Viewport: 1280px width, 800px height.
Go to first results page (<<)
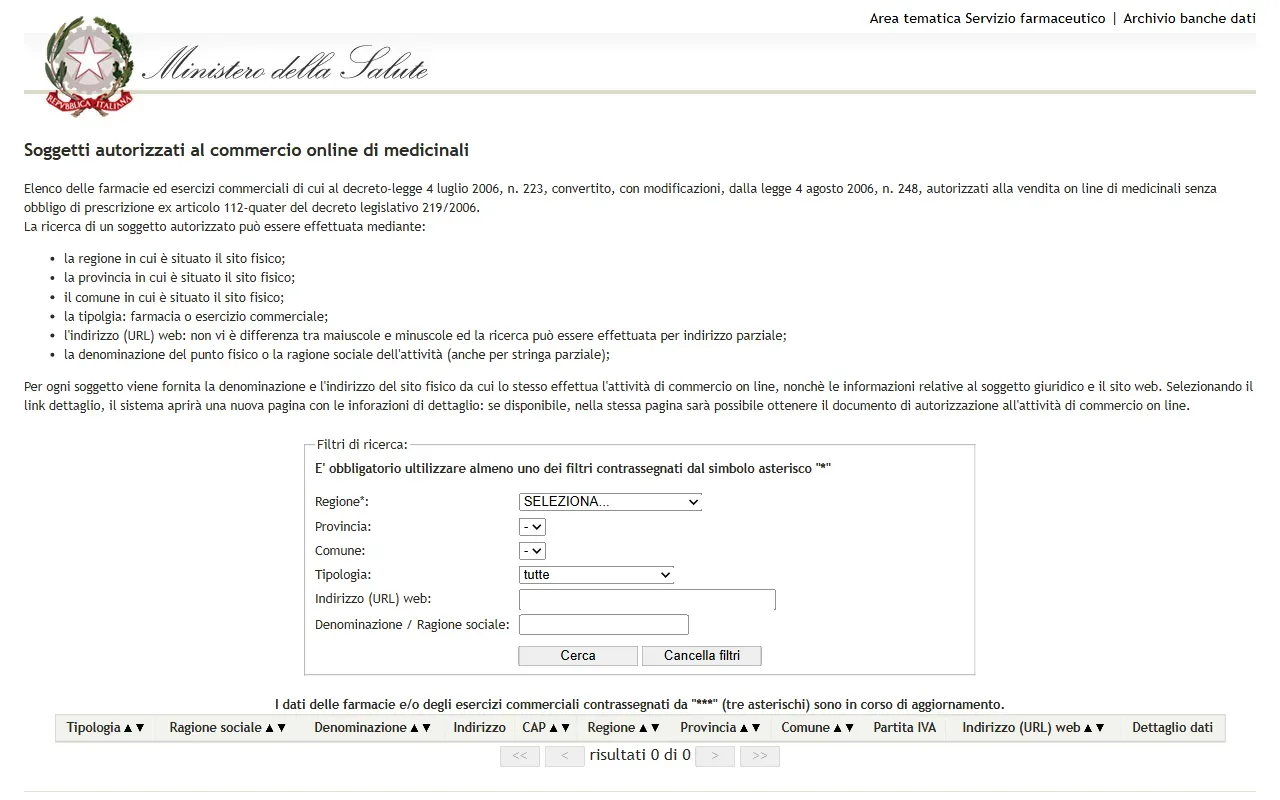click(519, 756)
